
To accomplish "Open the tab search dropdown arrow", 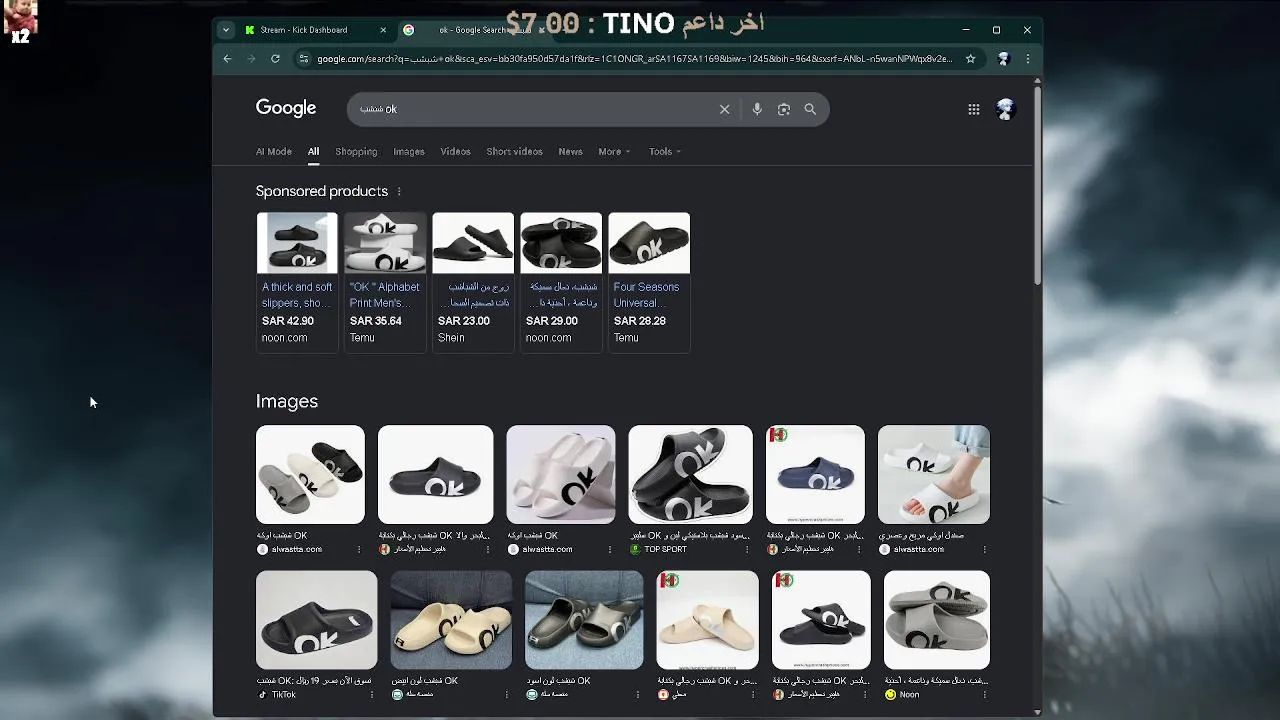I will (226, 30).
